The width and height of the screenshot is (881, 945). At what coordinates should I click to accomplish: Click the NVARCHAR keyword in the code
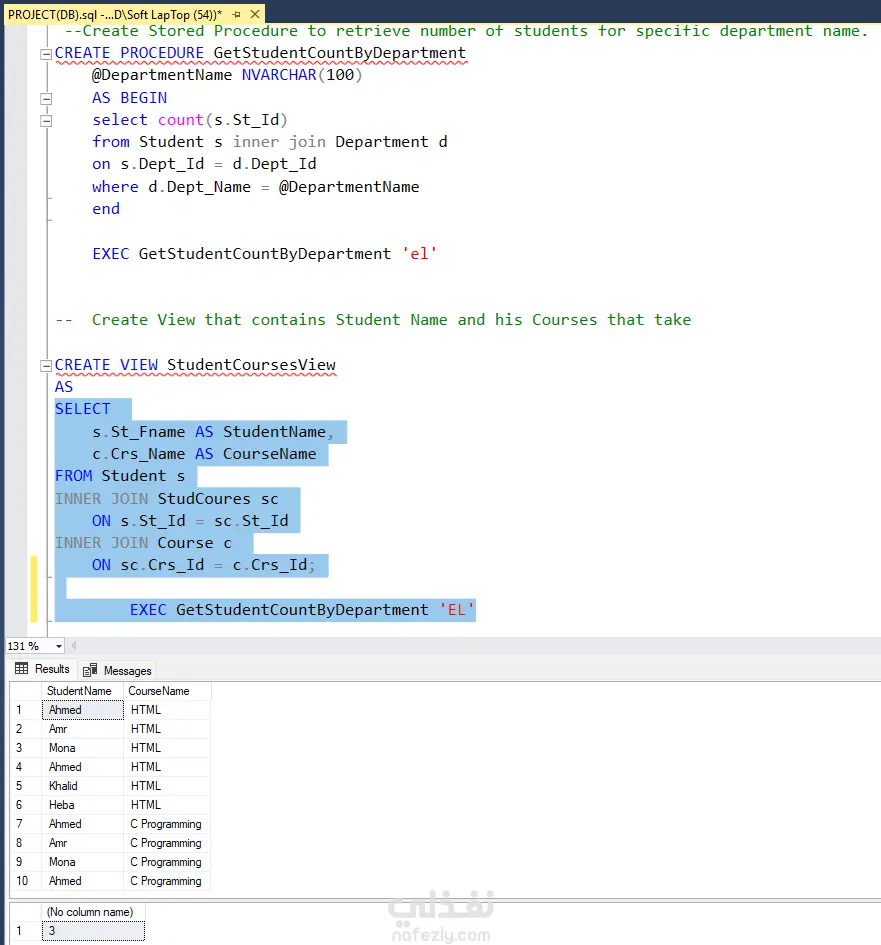coord(279,75)
